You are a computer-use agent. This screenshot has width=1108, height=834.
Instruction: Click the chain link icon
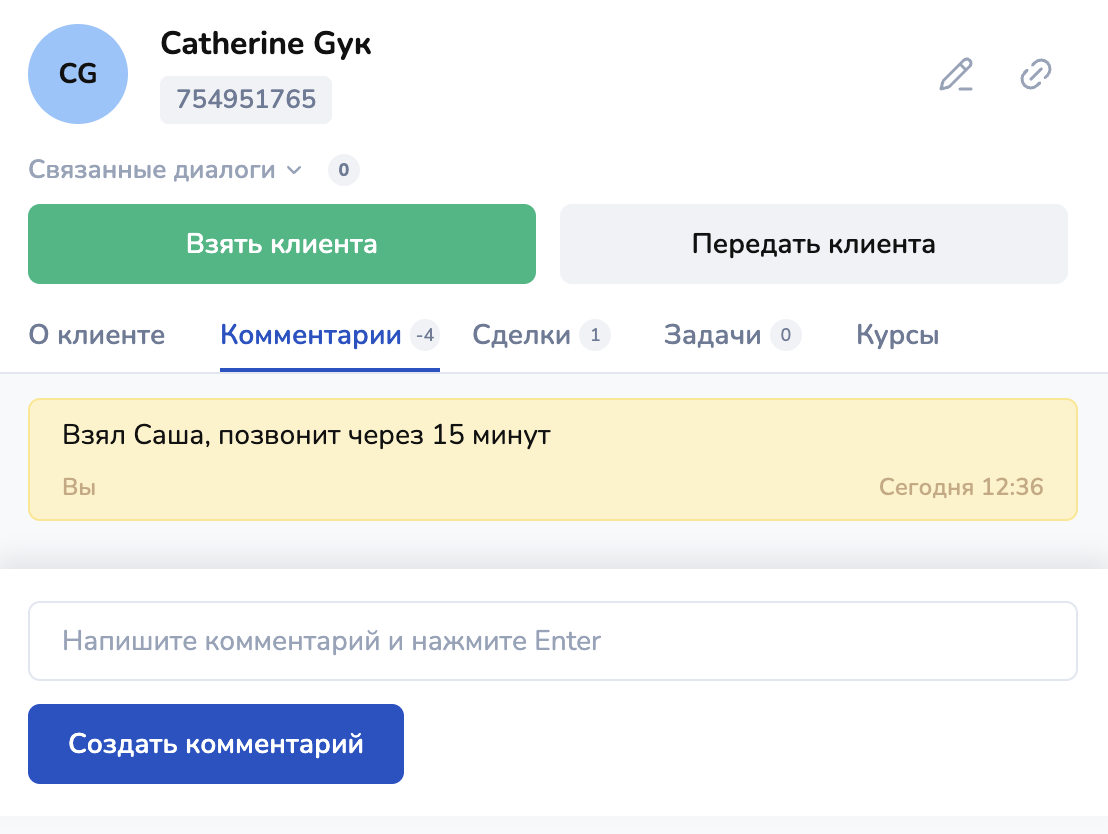coord(1035,75)
